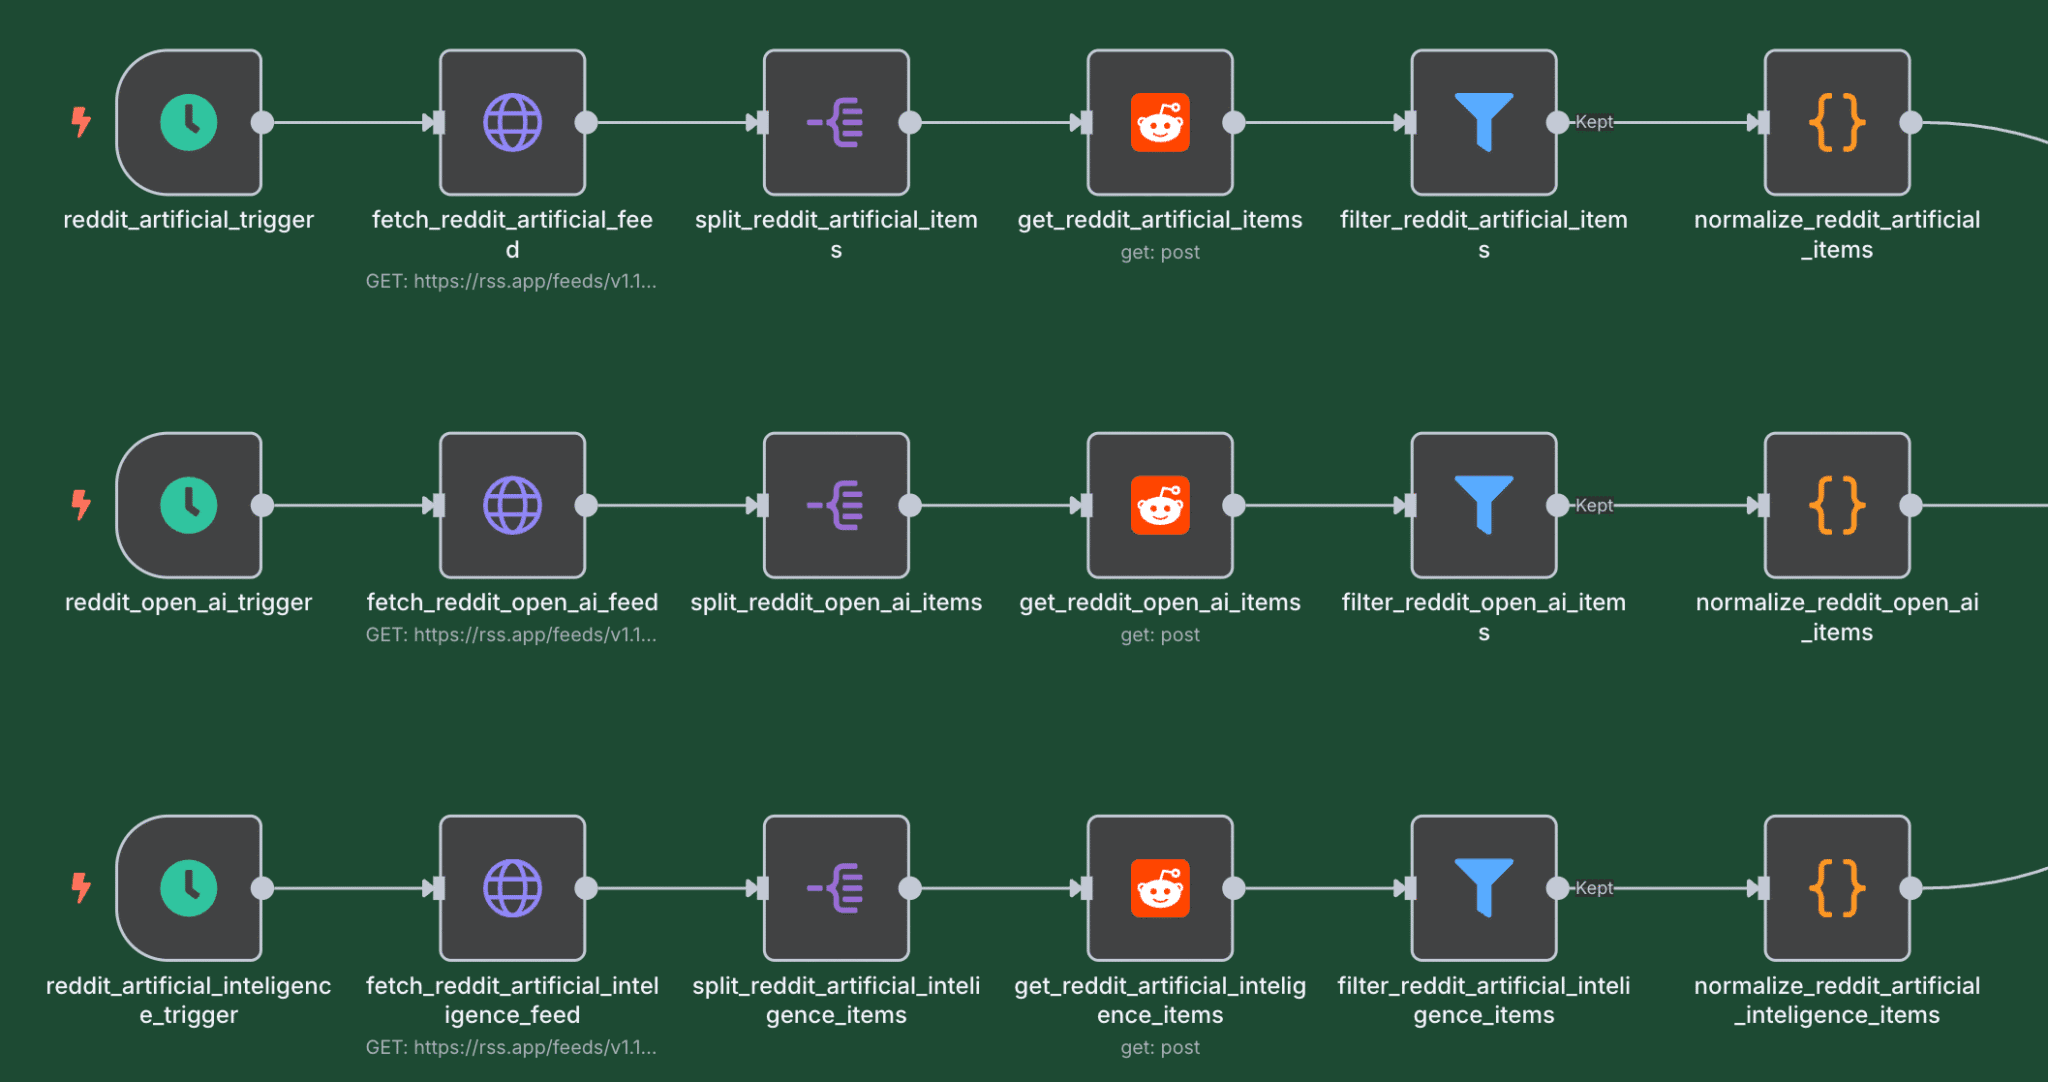
Task: Select the filter_reddit_open_ai_items funnel node
Action: 1484,505
